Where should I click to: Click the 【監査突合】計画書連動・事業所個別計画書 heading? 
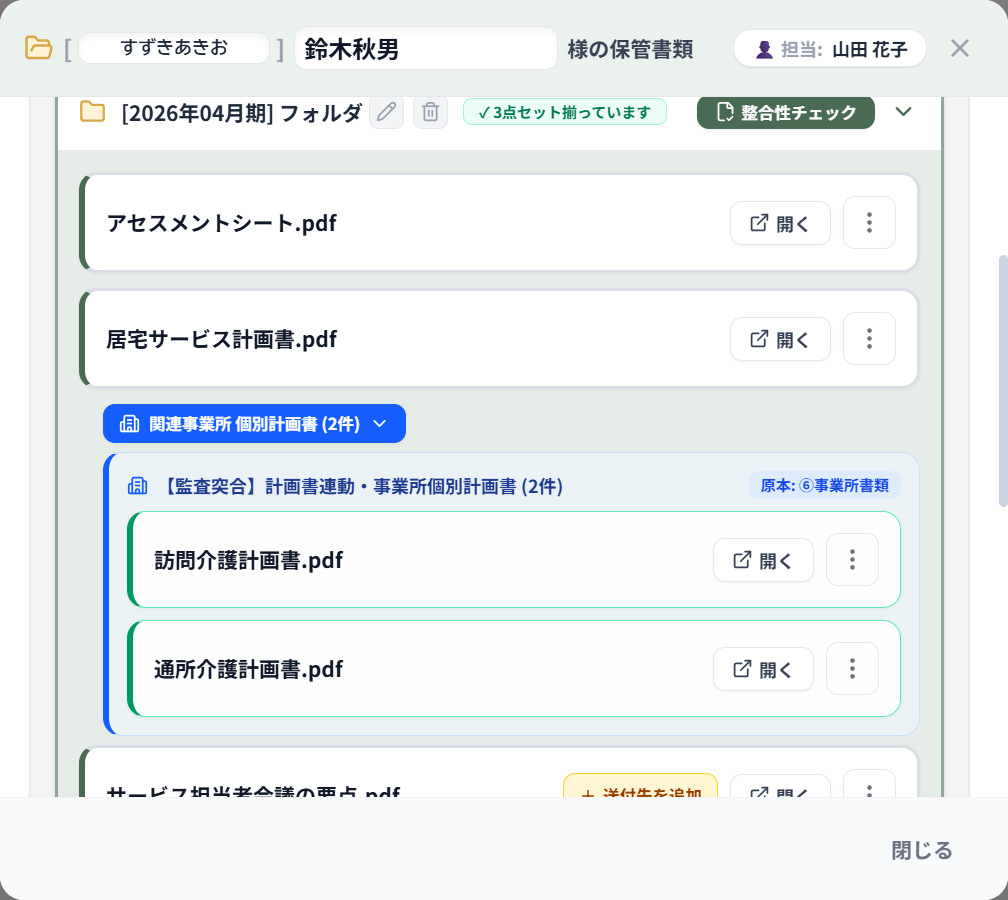pos(361,486)
